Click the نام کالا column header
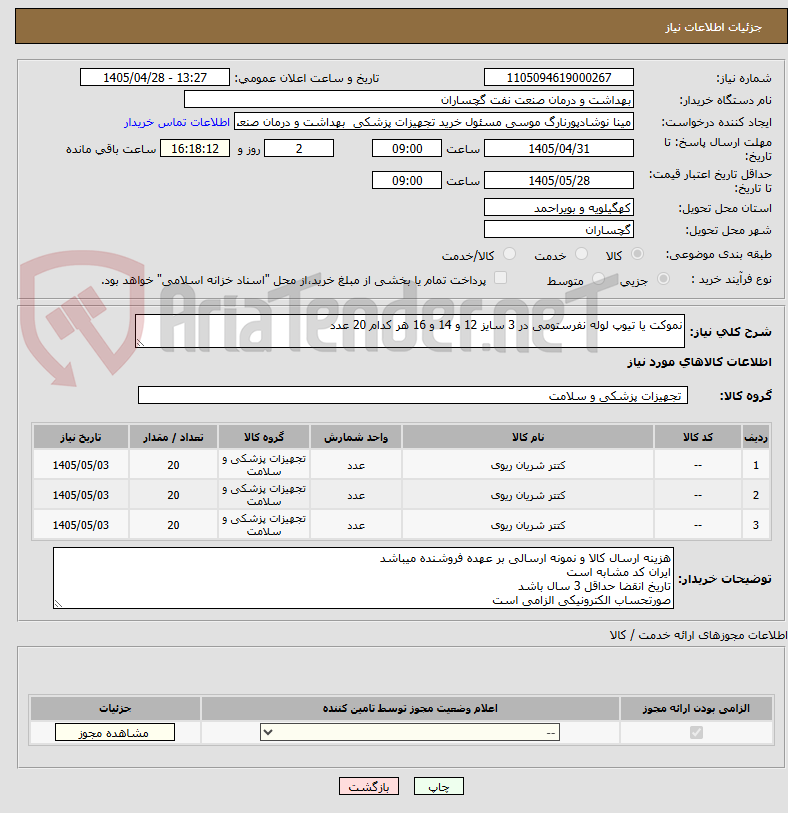788x813 pixels. click(x=528, y=437)
